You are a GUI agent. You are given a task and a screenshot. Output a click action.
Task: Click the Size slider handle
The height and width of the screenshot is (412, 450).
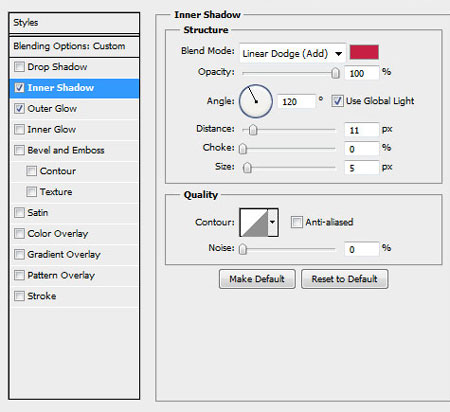[247, 168]
